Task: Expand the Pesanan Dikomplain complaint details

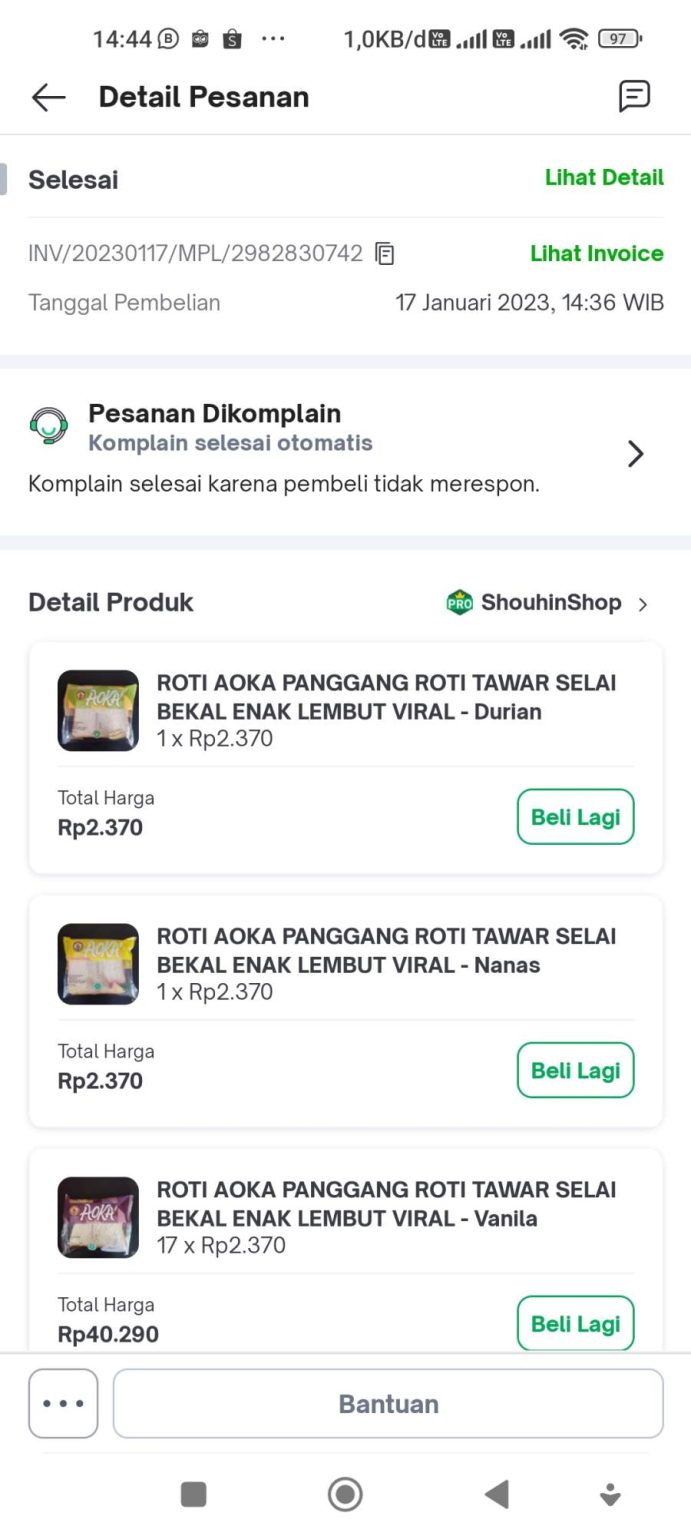Action: click(636, 453)
